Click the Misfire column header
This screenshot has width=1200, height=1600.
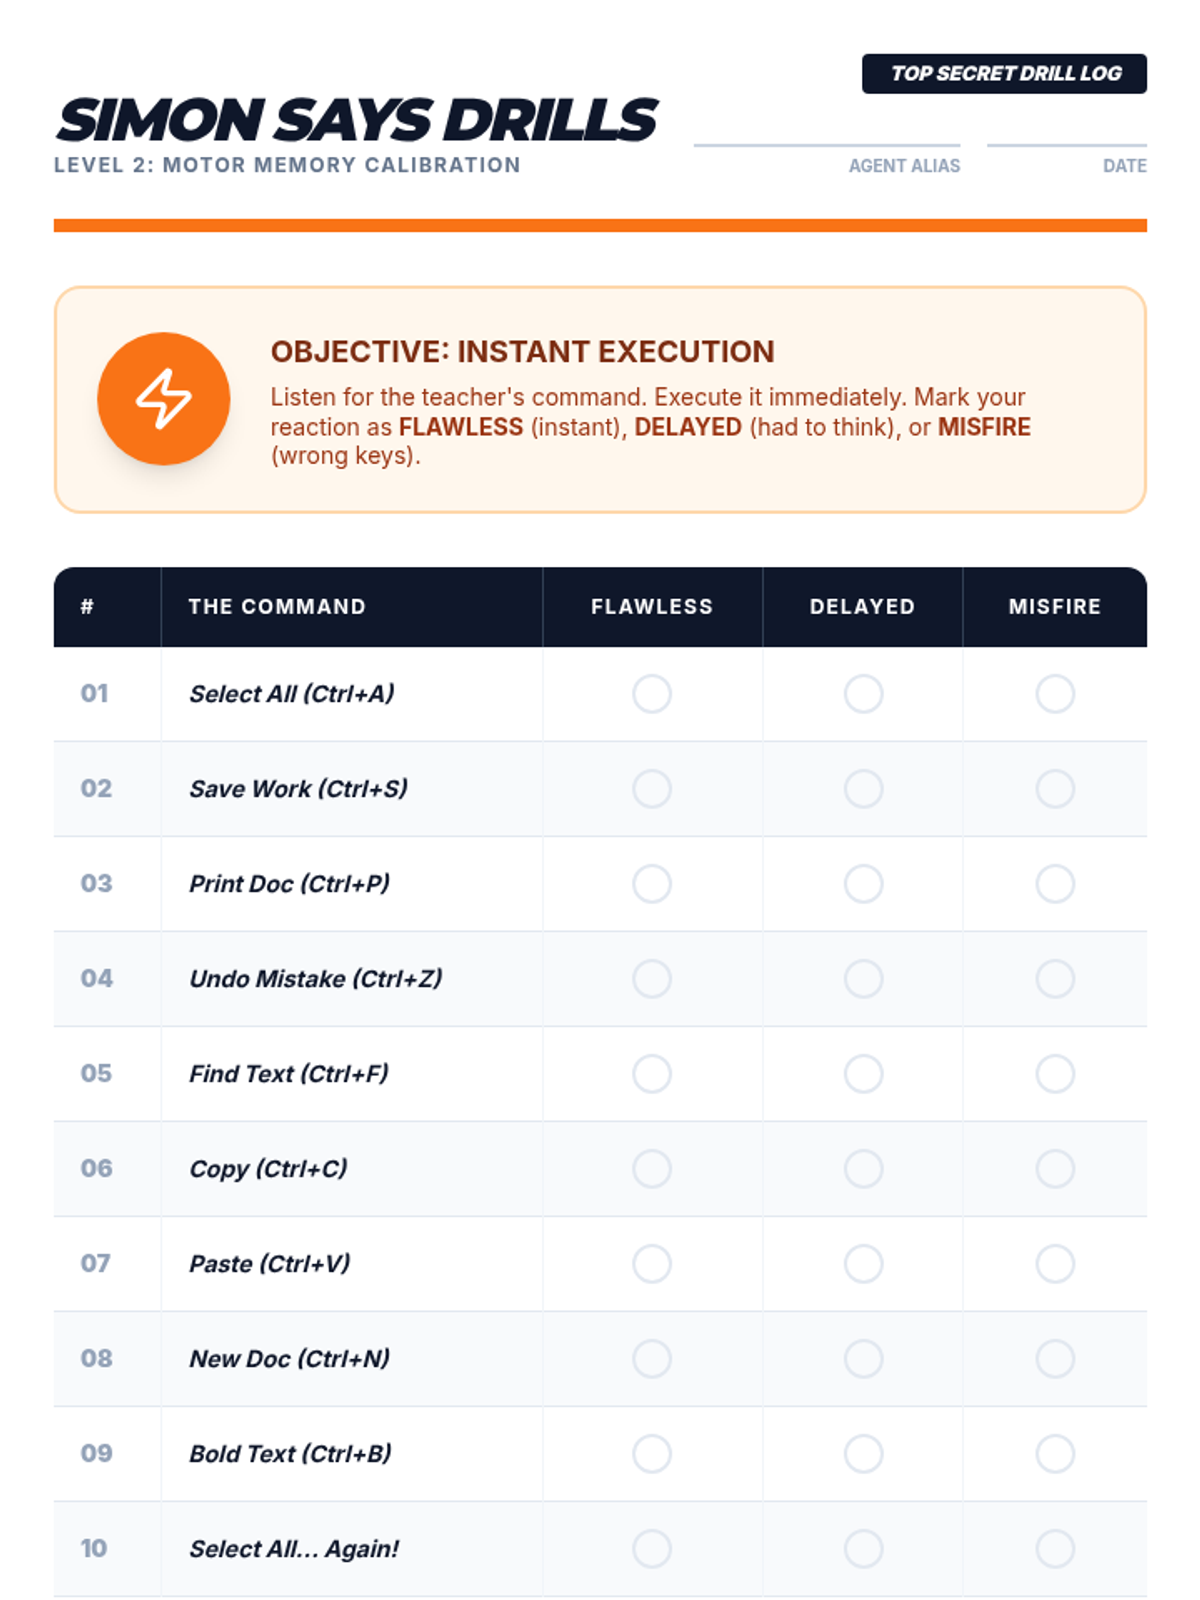tap(1055, 607)
